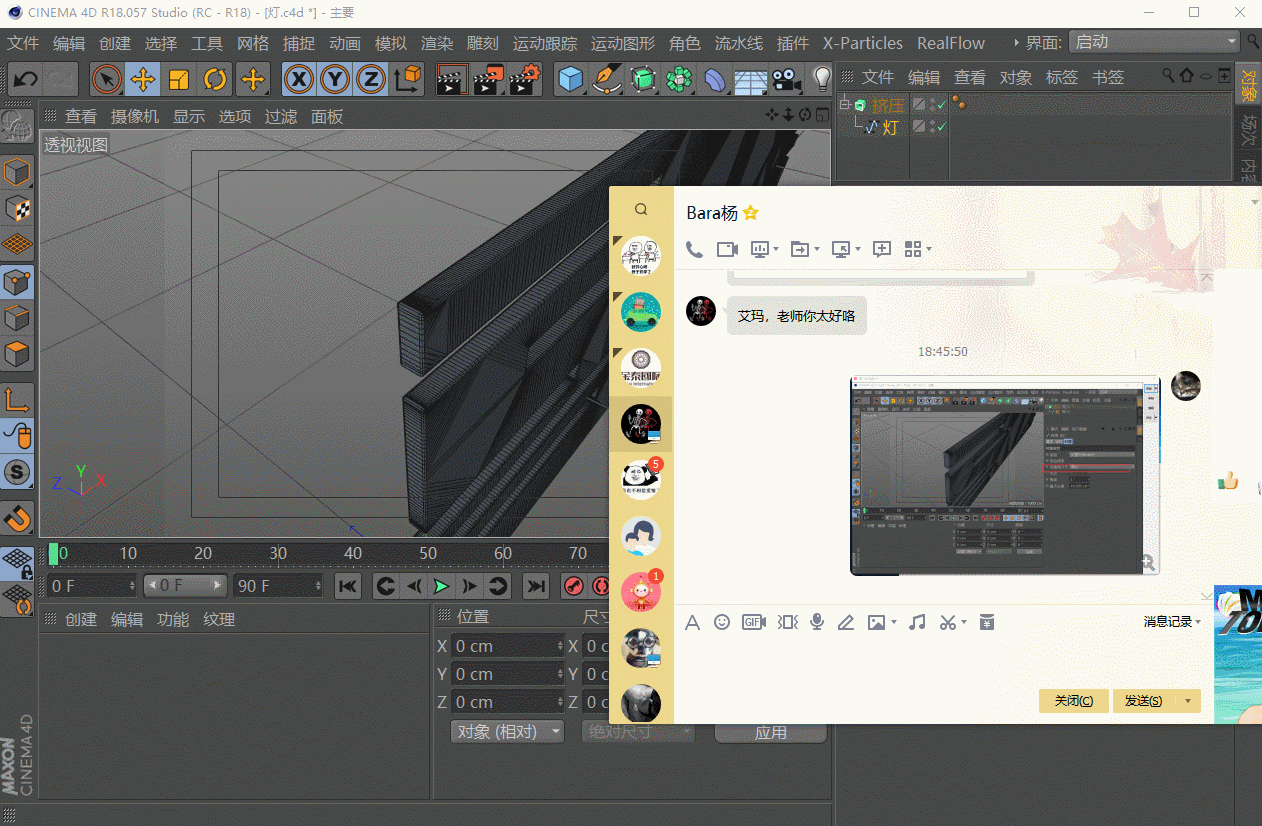The height and width of the screenshot is (826, 1262).
Task: Select the Pen spline tool
Action: click(x=606, y=81)
